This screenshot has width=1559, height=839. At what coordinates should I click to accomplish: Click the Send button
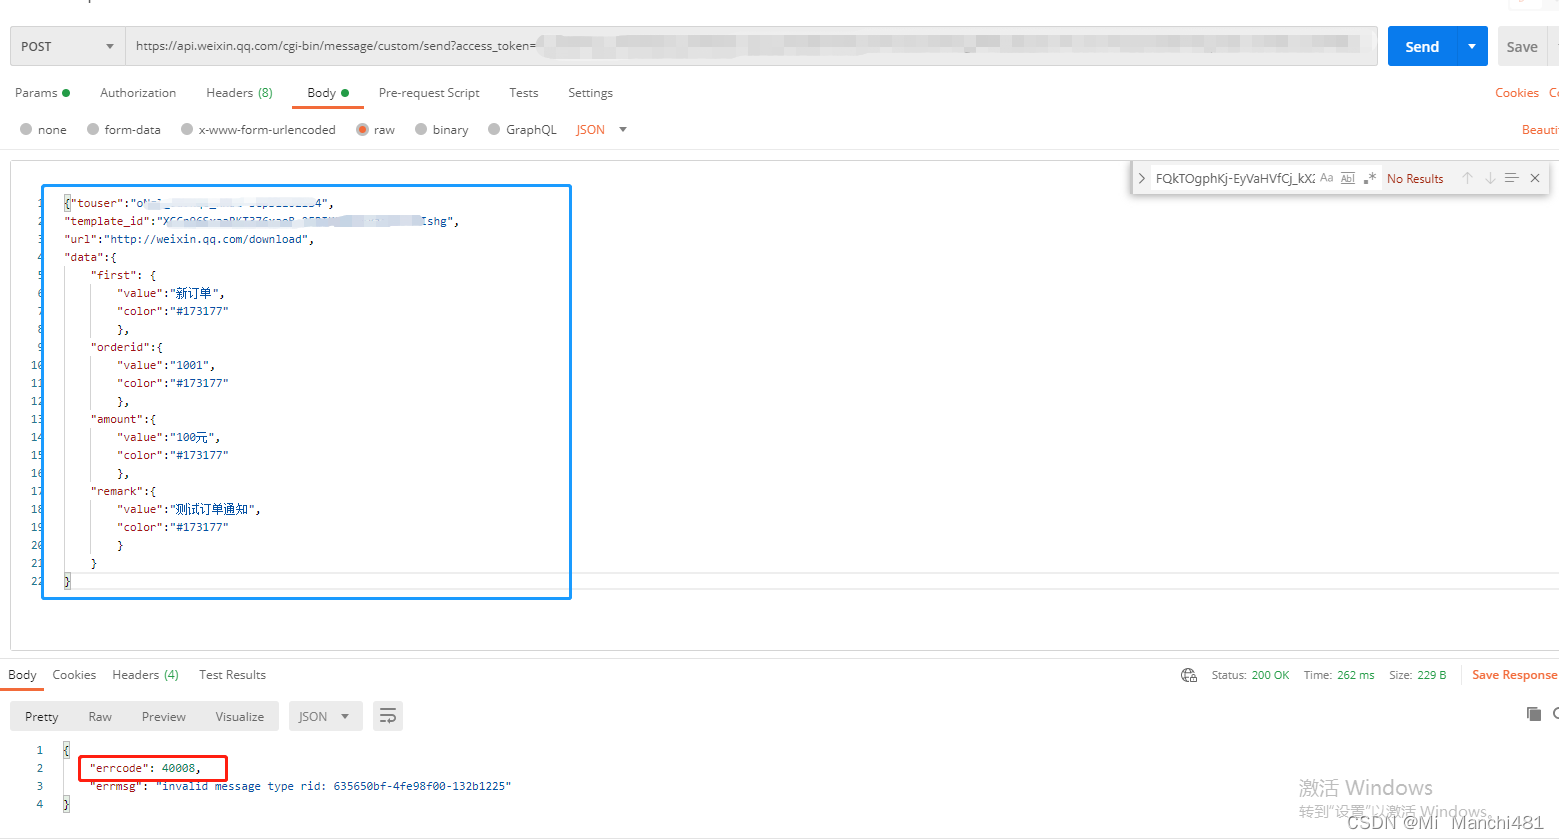coord(1422,46)
